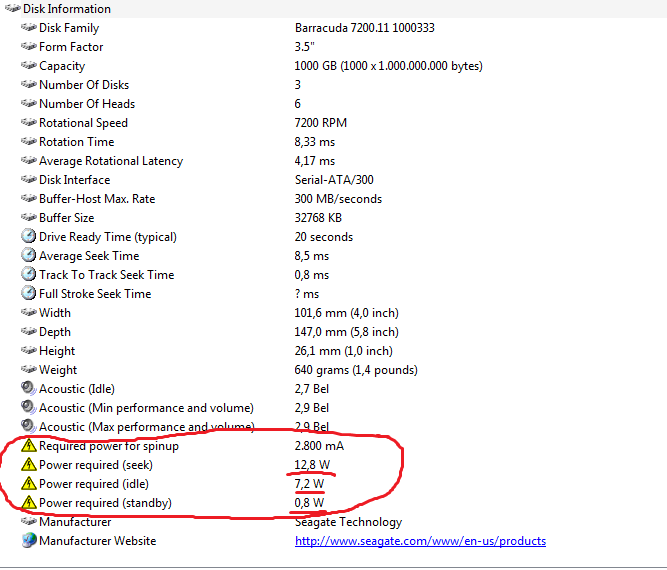The height and width of the screenshot is (570, 667).
Task: Click the warning icon for spinup power
Action: (29, 445)
